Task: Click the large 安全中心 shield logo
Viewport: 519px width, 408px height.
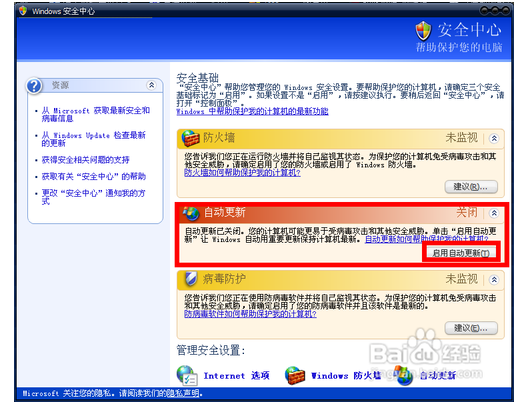Action: [x=423, y=31]
